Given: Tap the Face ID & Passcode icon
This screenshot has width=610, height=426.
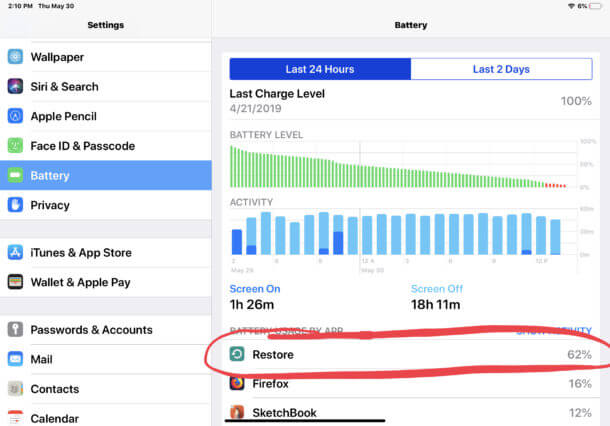Looking at the screenshot, I should [15, 146].
